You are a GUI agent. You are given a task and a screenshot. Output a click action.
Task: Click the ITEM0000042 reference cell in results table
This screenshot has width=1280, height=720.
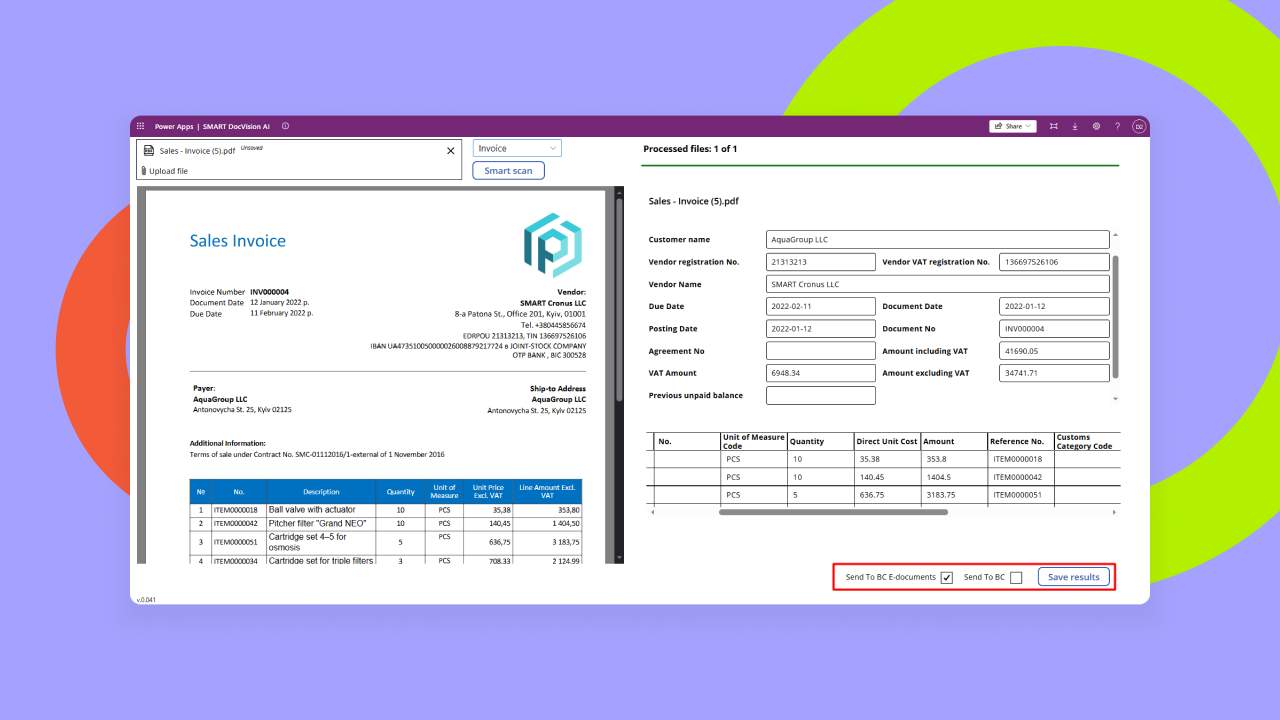(1021, 477)
